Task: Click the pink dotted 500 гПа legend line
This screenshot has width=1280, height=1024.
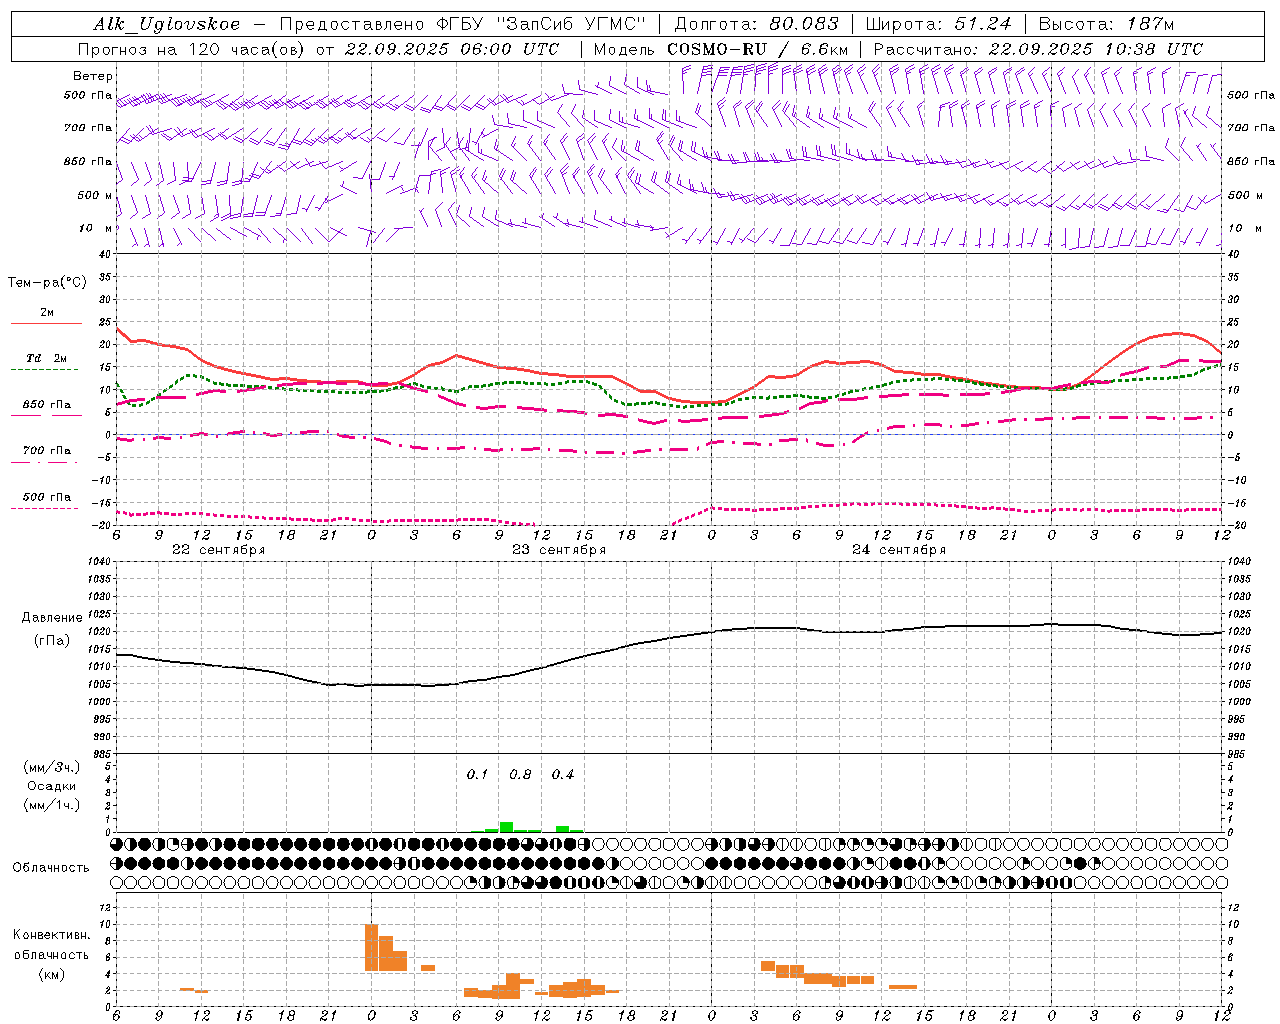Action: coord(46,508)
